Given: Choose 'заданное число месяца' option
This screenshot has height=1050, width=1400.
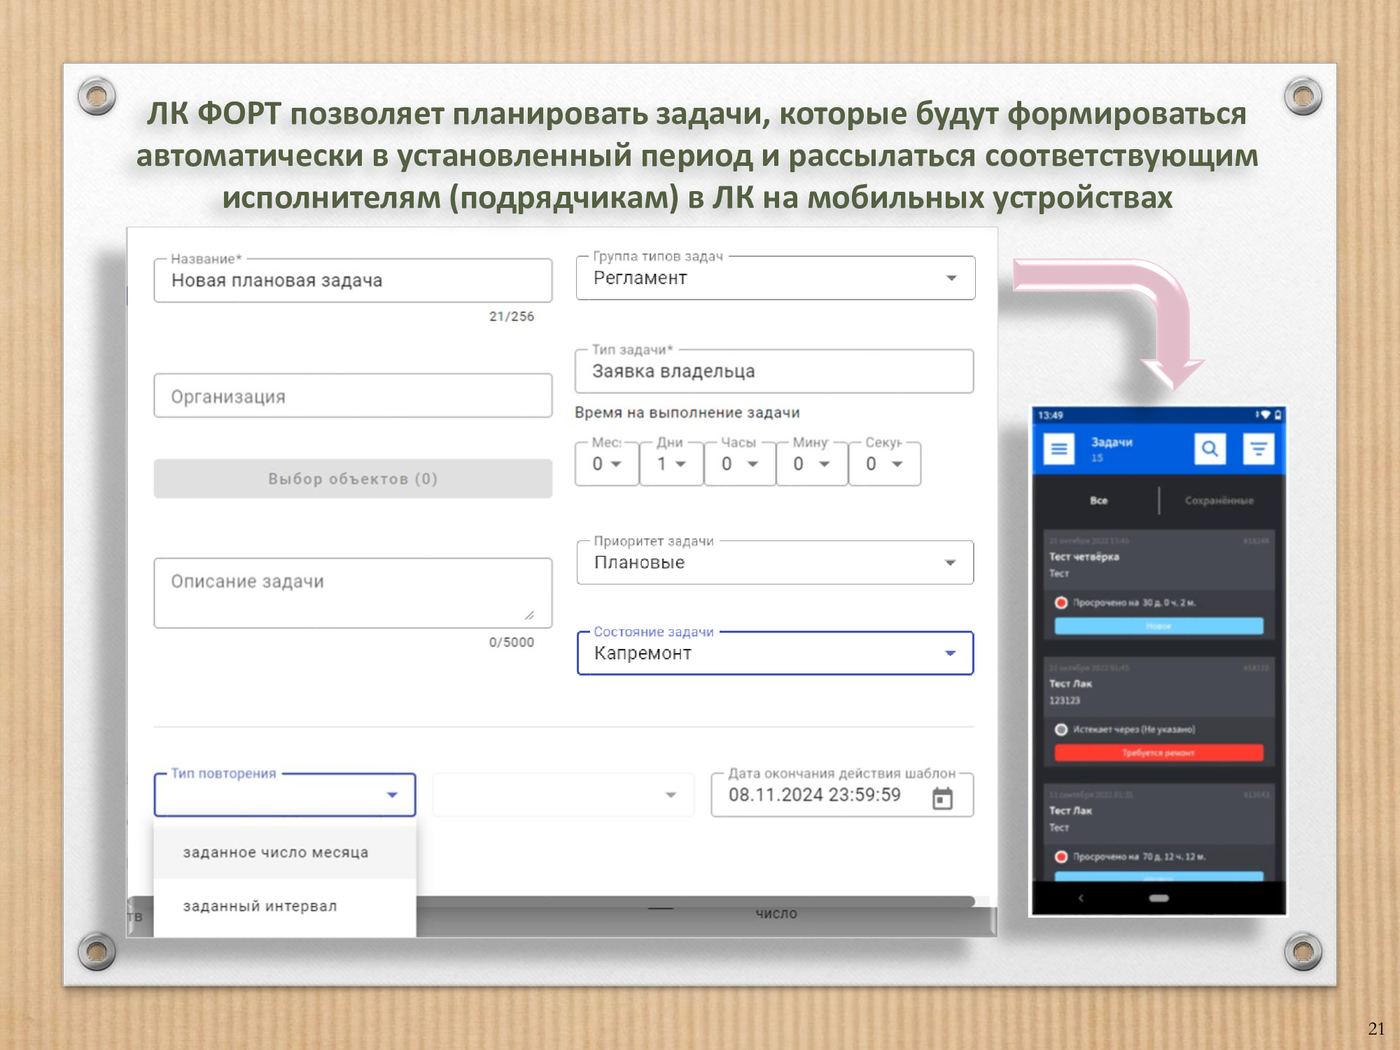Looking at the screenshot, I should click(285, 852).
